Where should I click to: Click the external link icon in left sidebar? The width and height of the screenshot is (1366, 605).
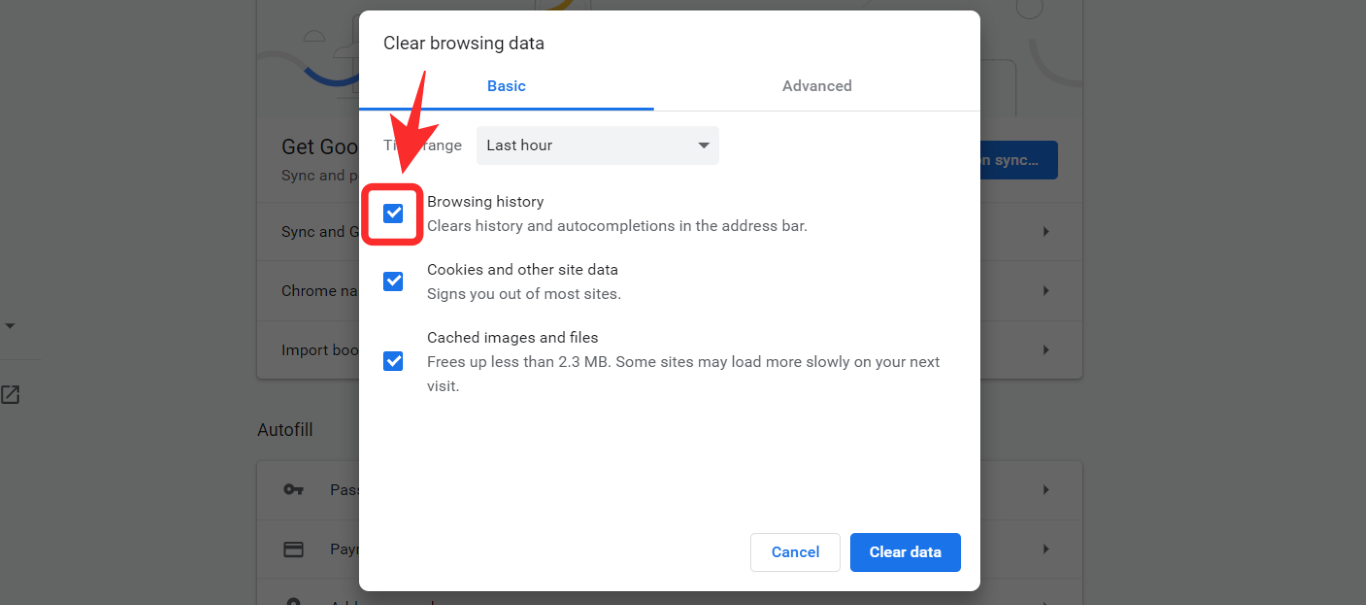(10, 394)
